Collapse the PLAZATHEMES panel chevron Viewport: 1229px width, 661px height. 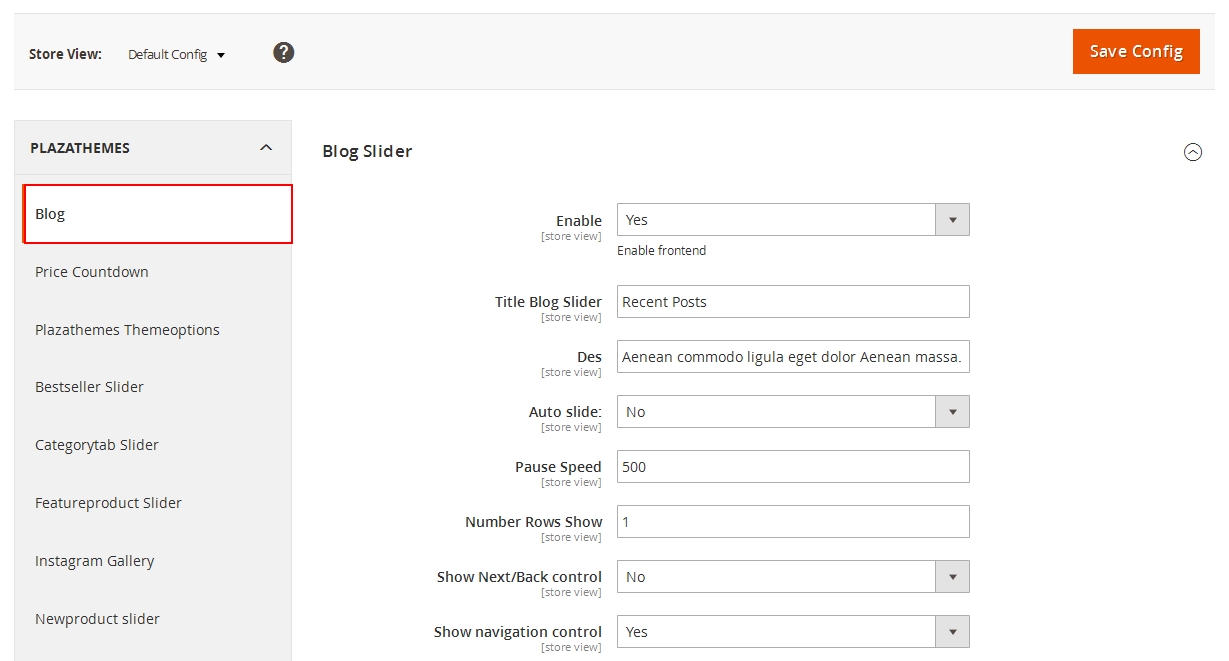pos(265,147)
